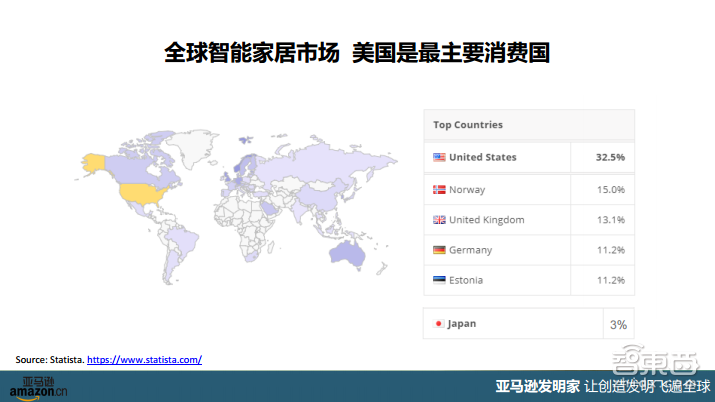Click the Estonia flag icon
The image size is (715, 402).
pos(439,280)
